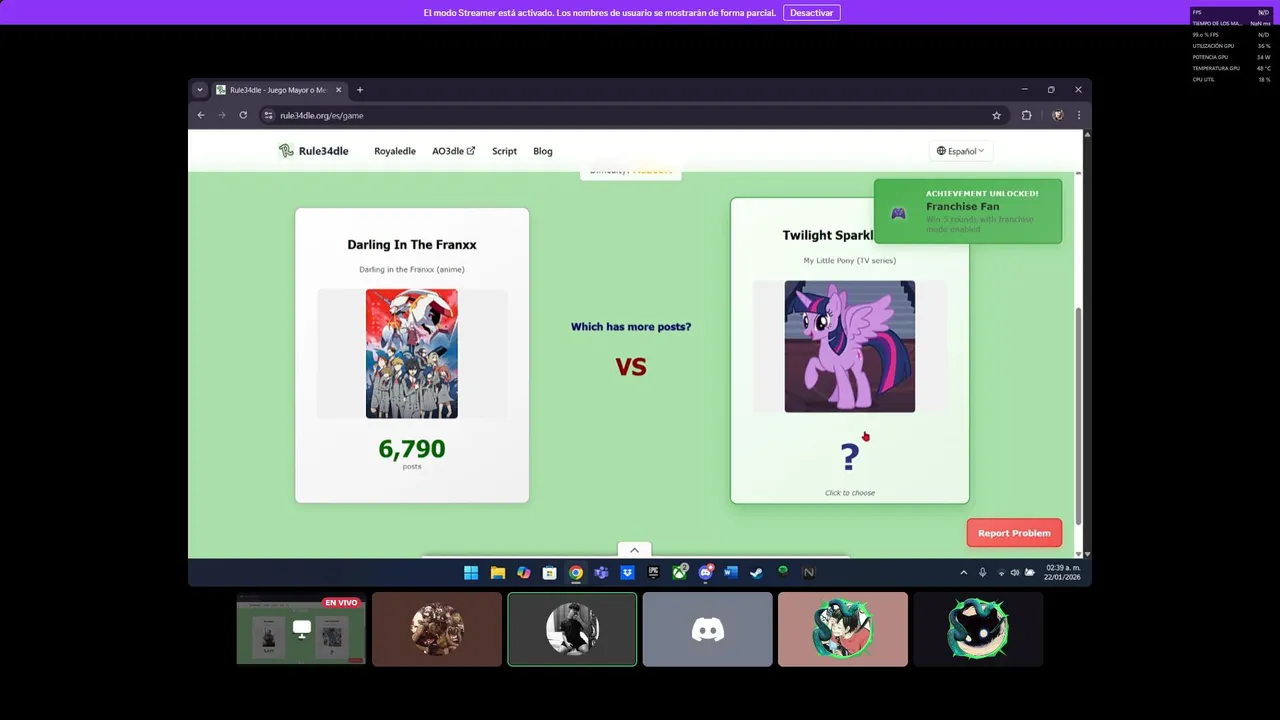Click the 6,790 posts count
Viewport: 1280px width, 720px height.
412,449
